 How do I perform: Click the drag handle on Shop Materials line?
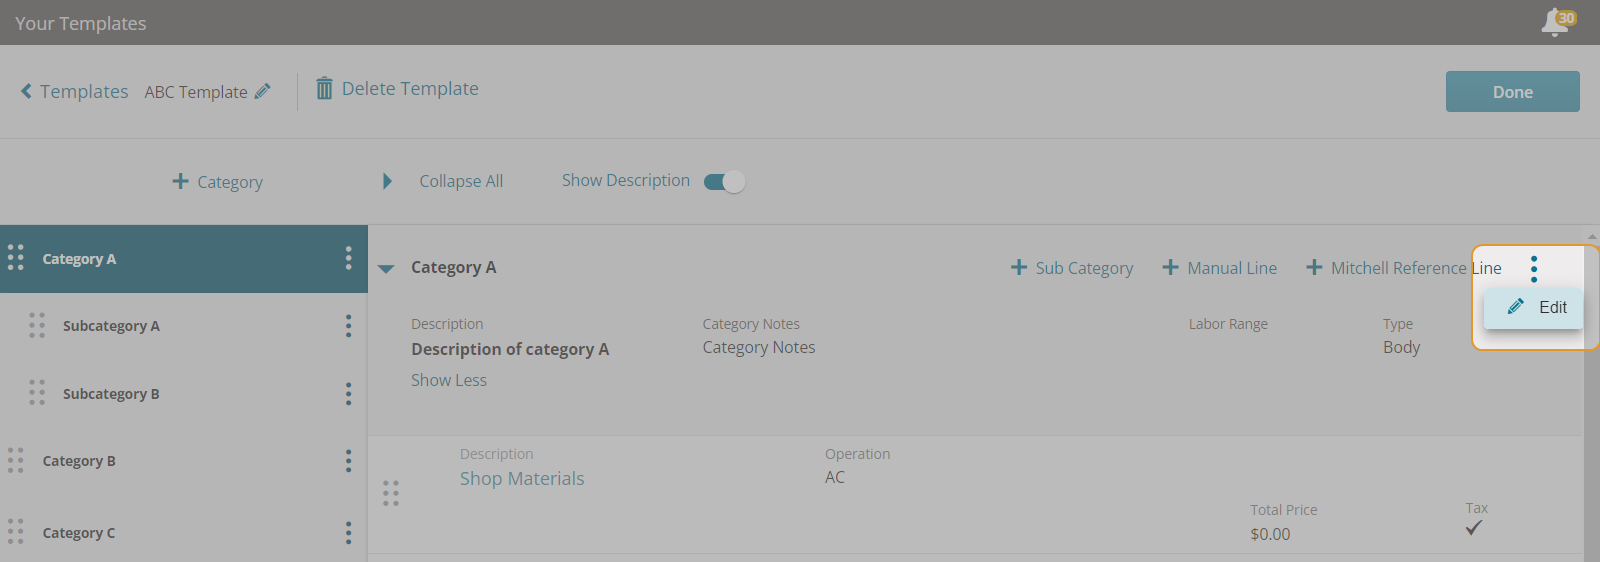coord(391,493)
